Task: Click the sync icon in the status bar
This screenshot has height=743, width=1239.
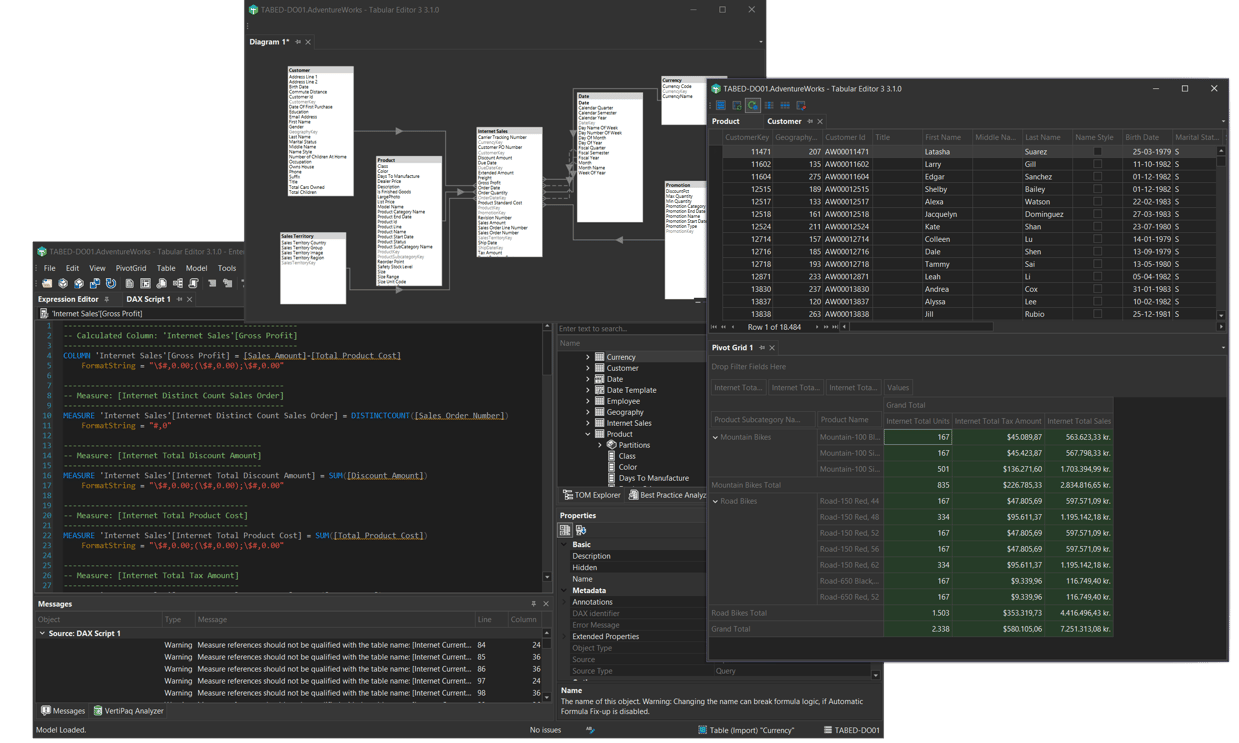Action: point(590,730)
